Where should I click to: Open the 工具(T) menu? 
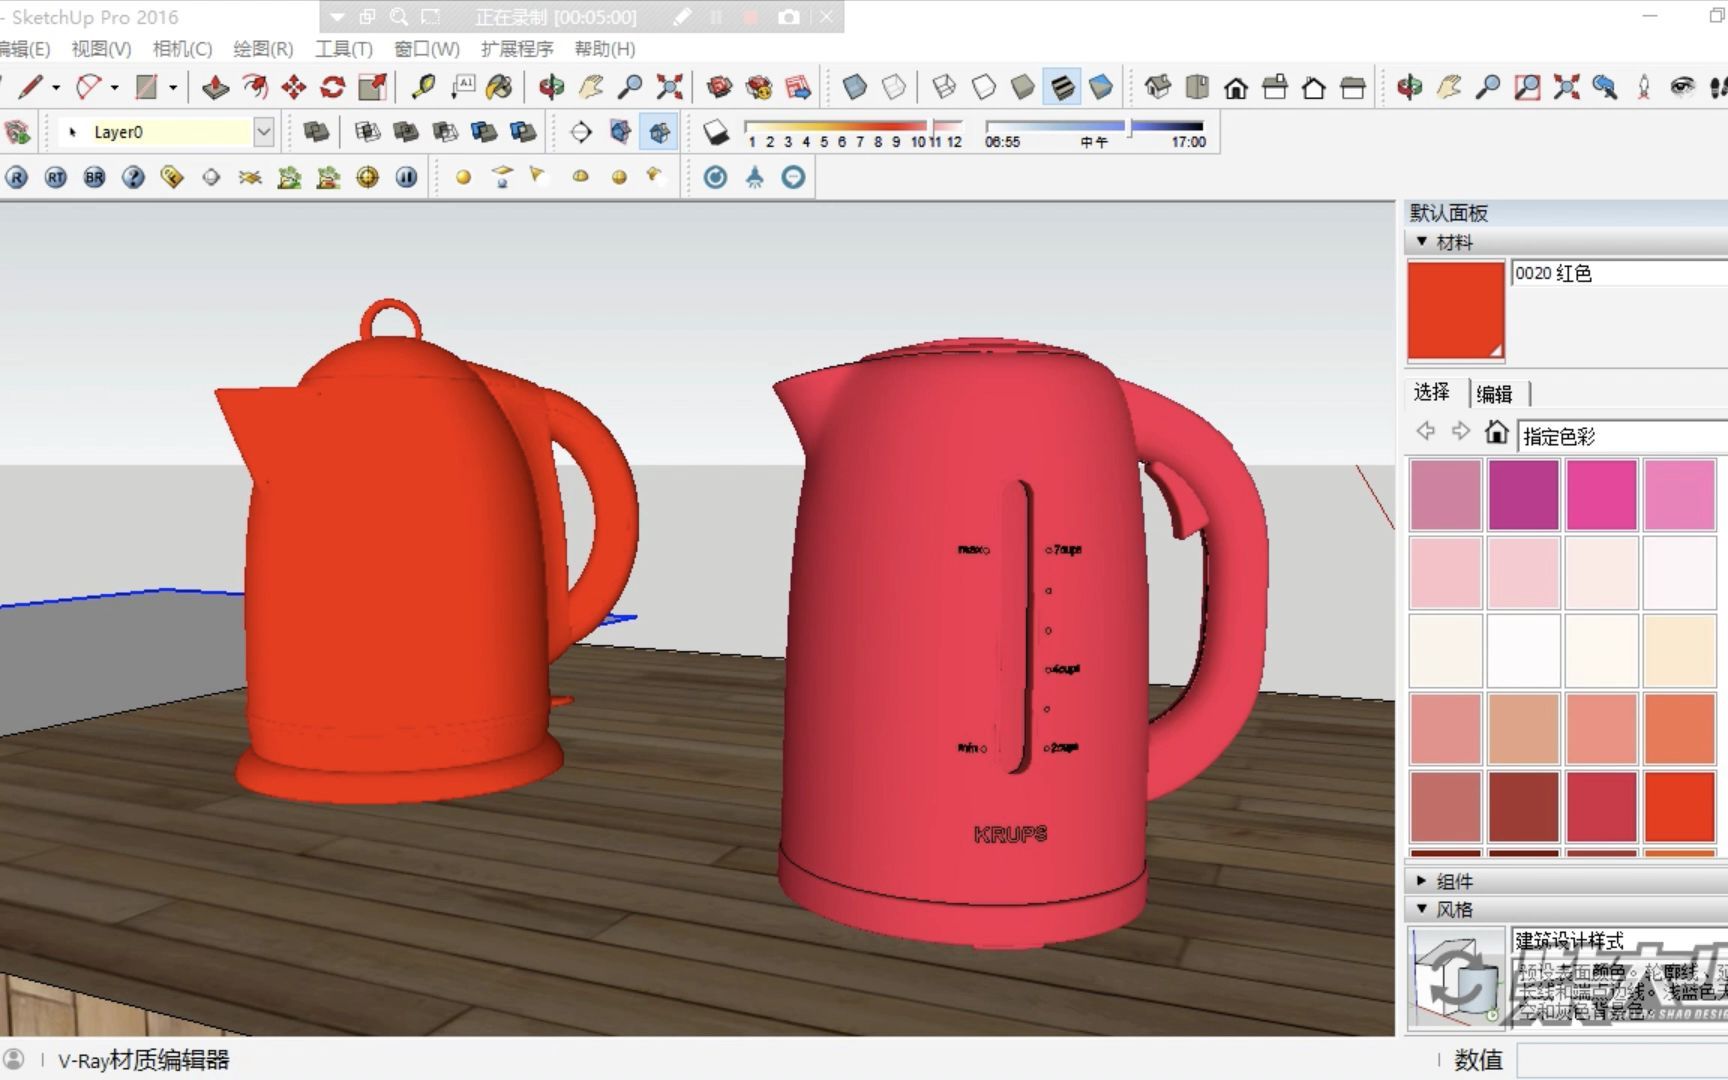point(344,49)
